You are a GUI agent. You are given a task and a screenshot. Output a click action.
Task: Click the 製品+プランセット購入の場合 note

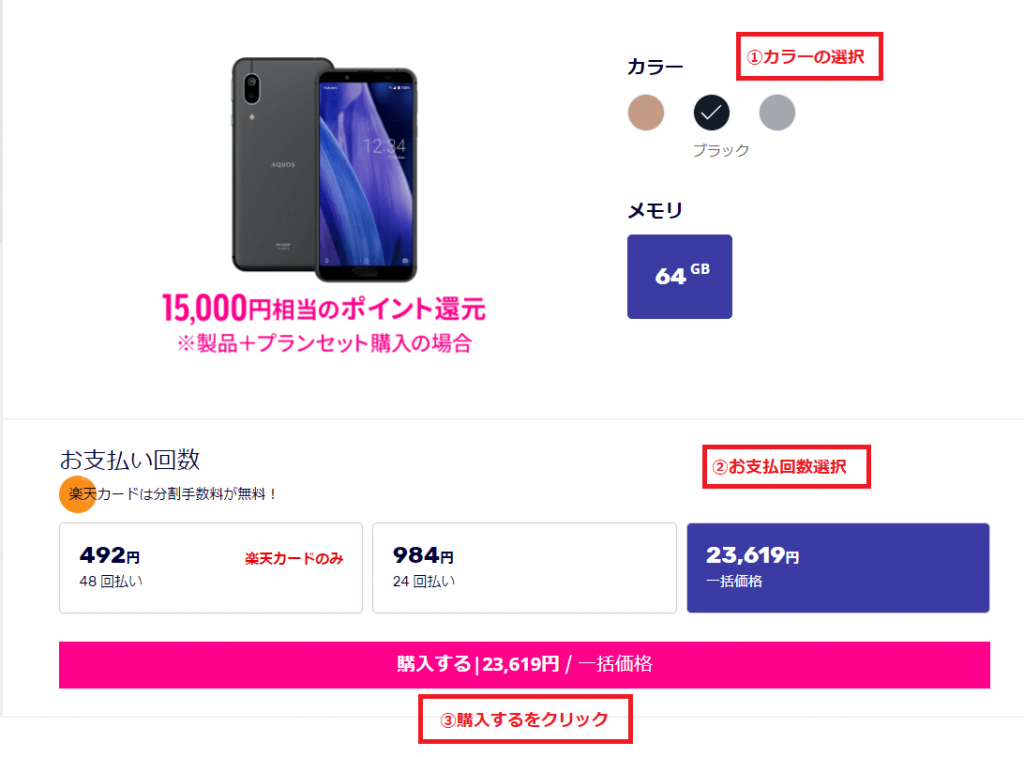point(325,343)
